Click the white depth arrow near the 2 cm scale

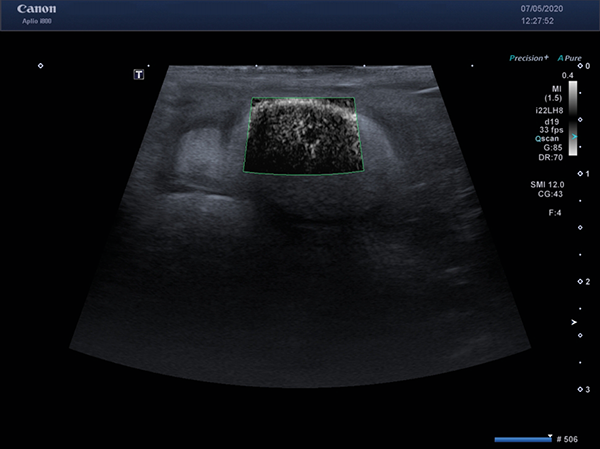[x=574, y=322]
